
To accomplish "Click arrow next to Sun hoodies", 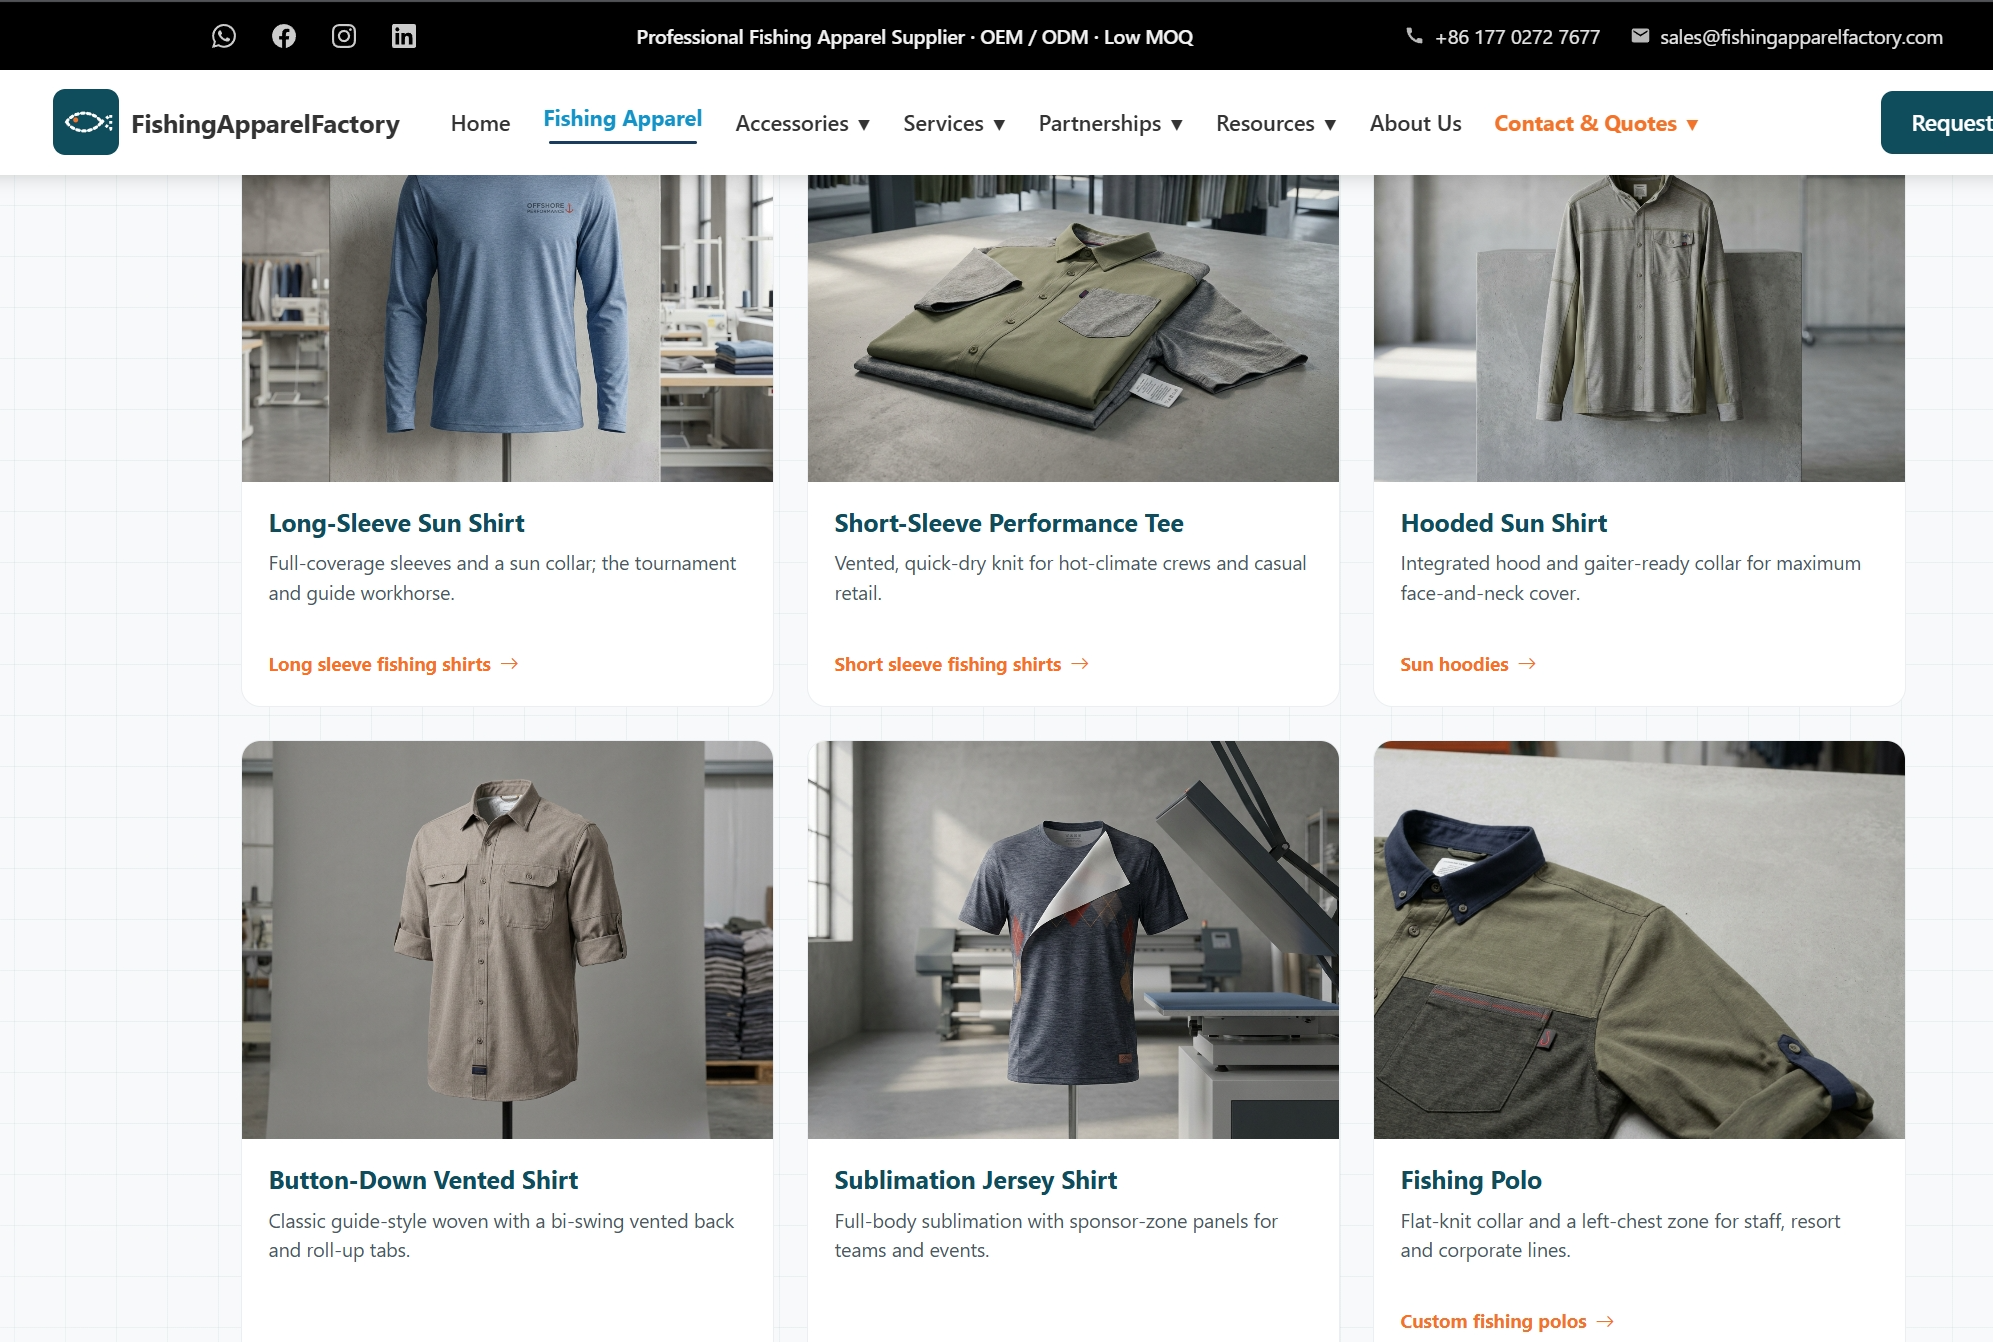I will 1527,664.
